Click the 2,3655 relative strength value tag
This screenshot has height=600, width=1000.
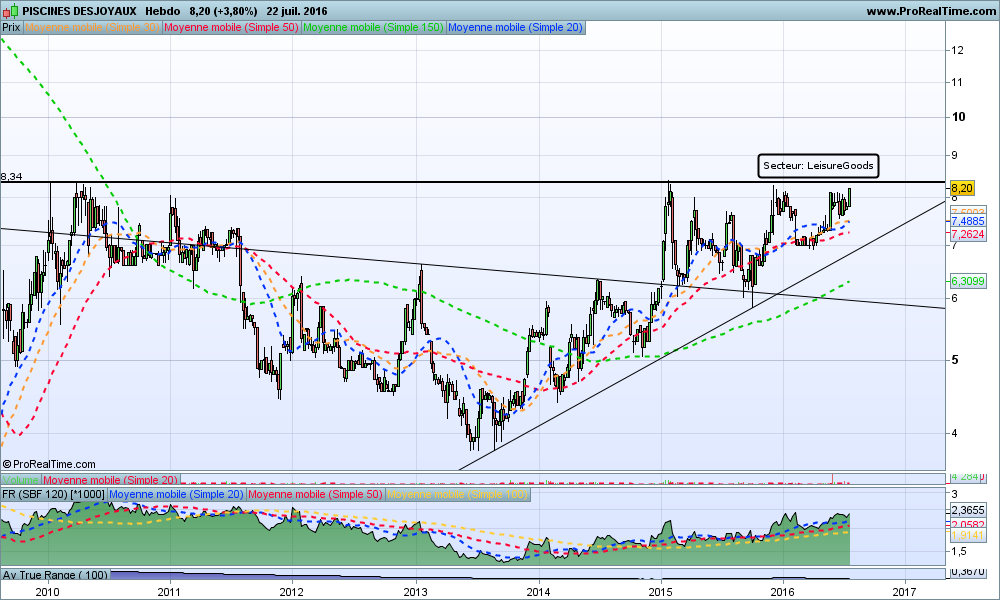(967, 510)
